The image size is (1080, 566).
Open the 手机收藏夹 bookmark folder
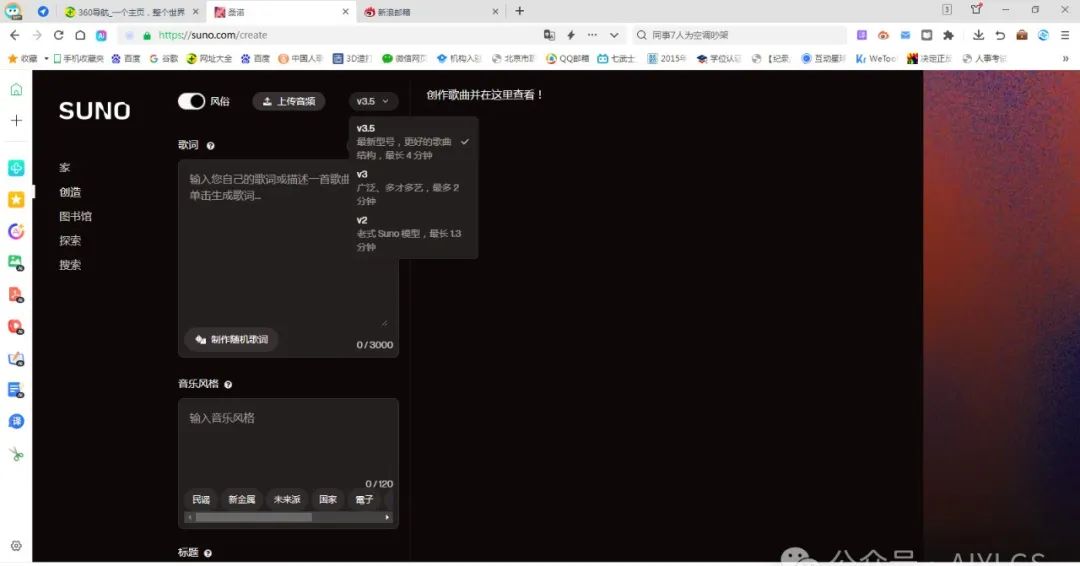pyautogui.click(x=79, y=59)
